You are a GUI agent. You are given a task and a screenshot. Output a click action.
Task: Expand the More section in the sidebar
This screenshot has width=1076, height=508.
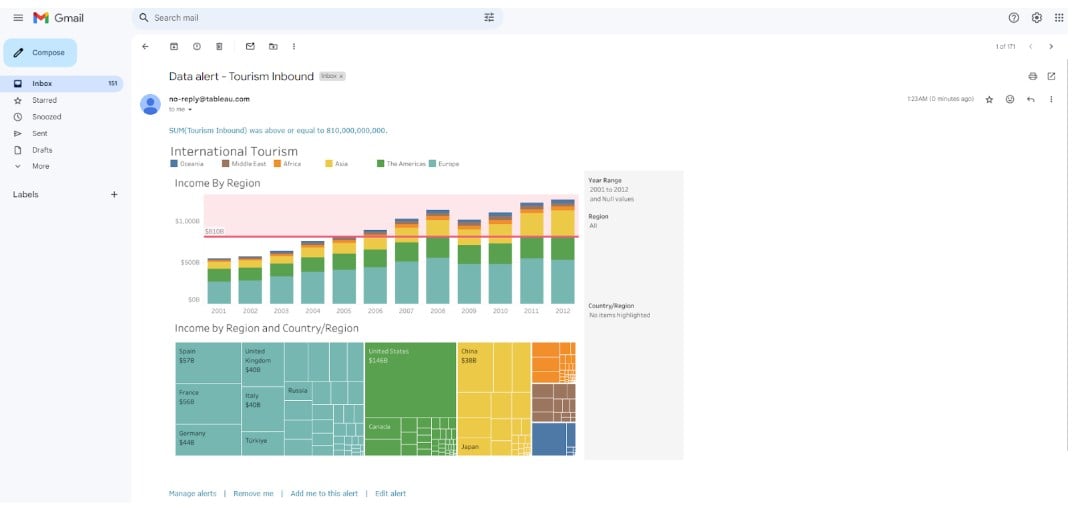tap(40, 166)
